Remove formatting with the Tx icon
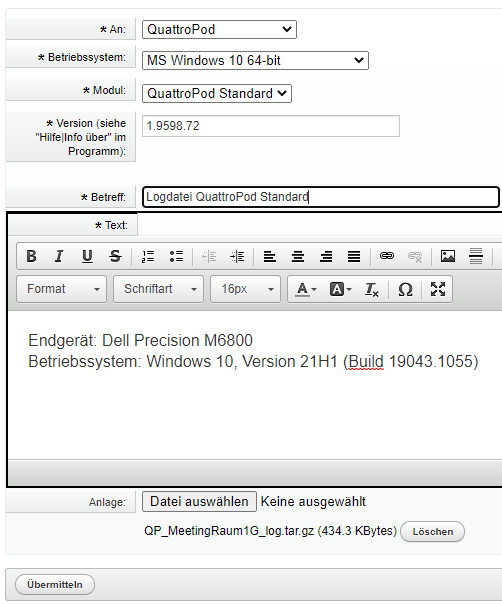The height and width of the screenshot is (604, 502). (371, 289)
